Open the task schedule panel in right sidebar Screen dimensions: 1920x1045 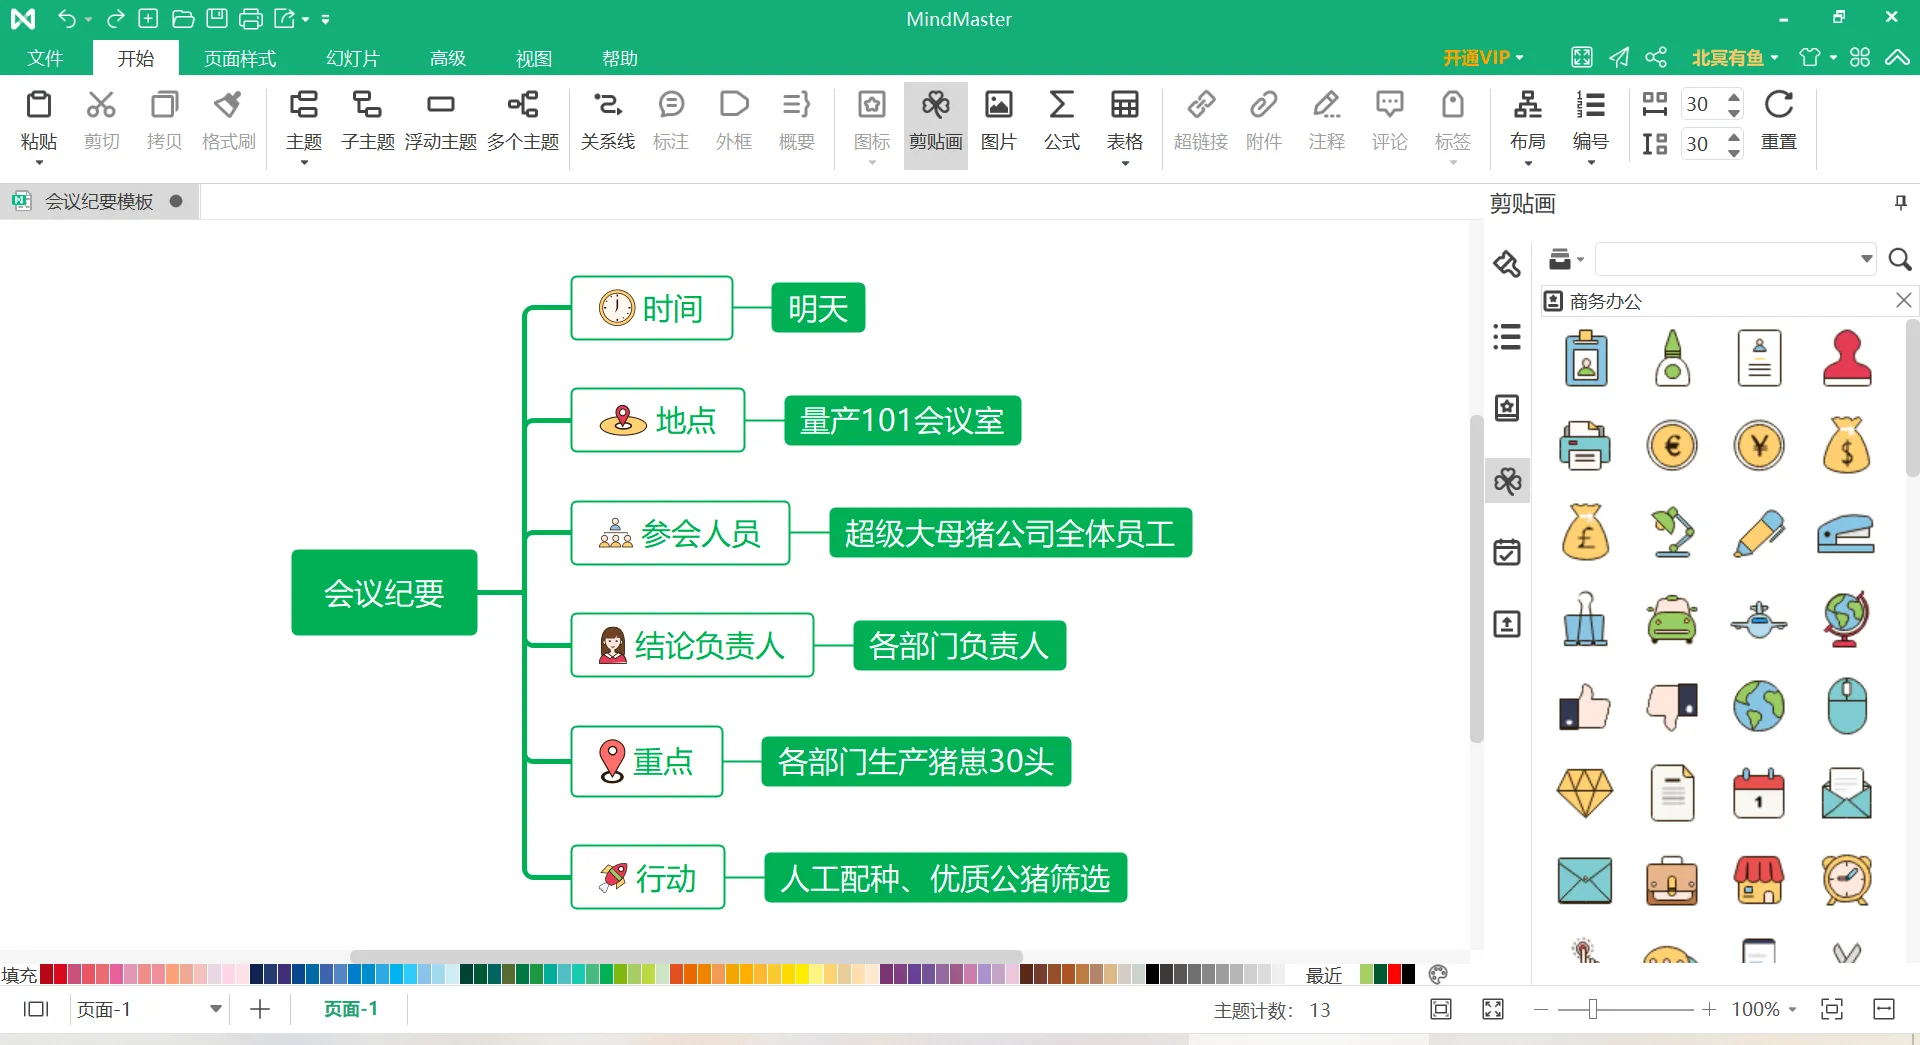pos(1507,552)
